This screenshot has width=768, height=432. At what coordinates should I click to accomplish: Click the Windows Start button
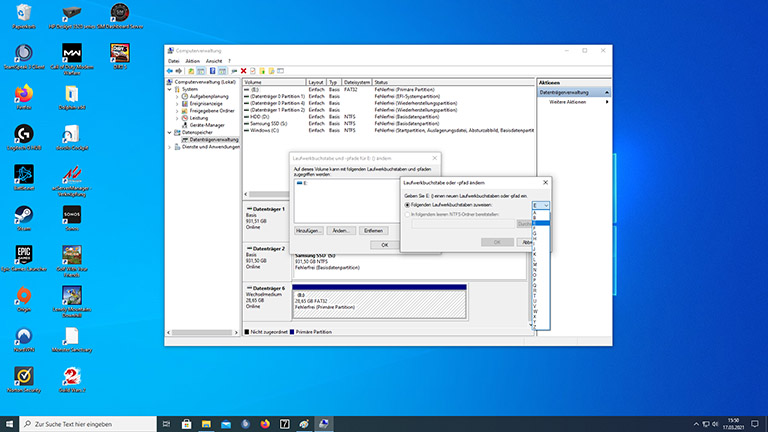click(9, 423)
